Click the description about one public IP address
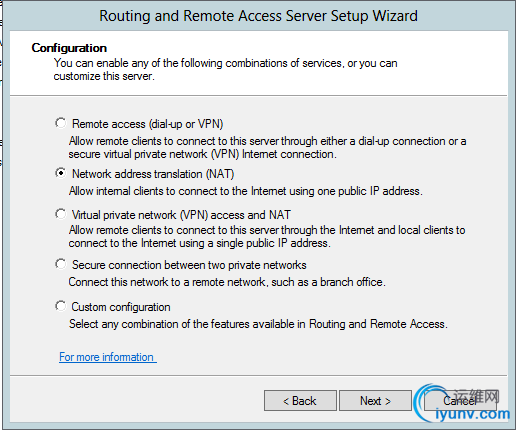516x430 pixels. [x=246, y=191]
